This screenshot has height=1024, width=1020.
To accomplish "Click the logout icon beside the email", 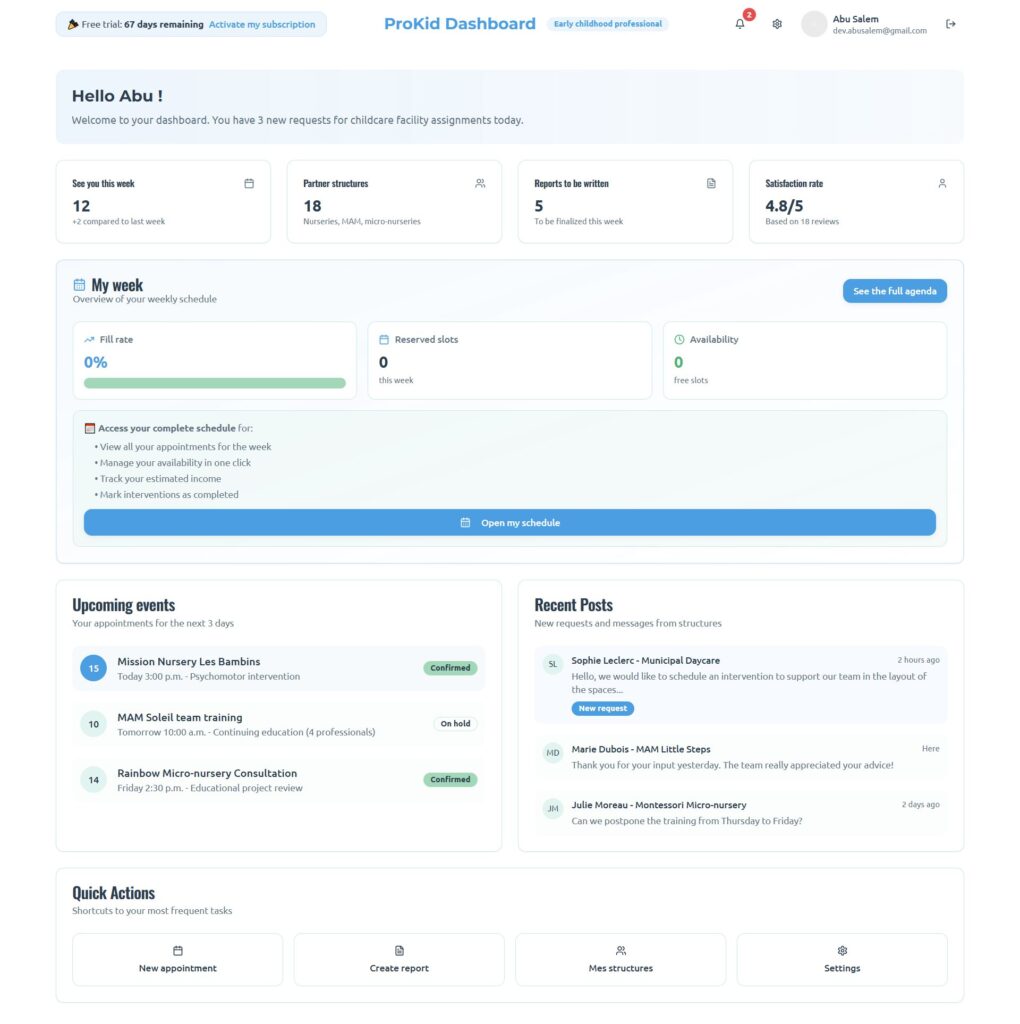I will [950, 24].
